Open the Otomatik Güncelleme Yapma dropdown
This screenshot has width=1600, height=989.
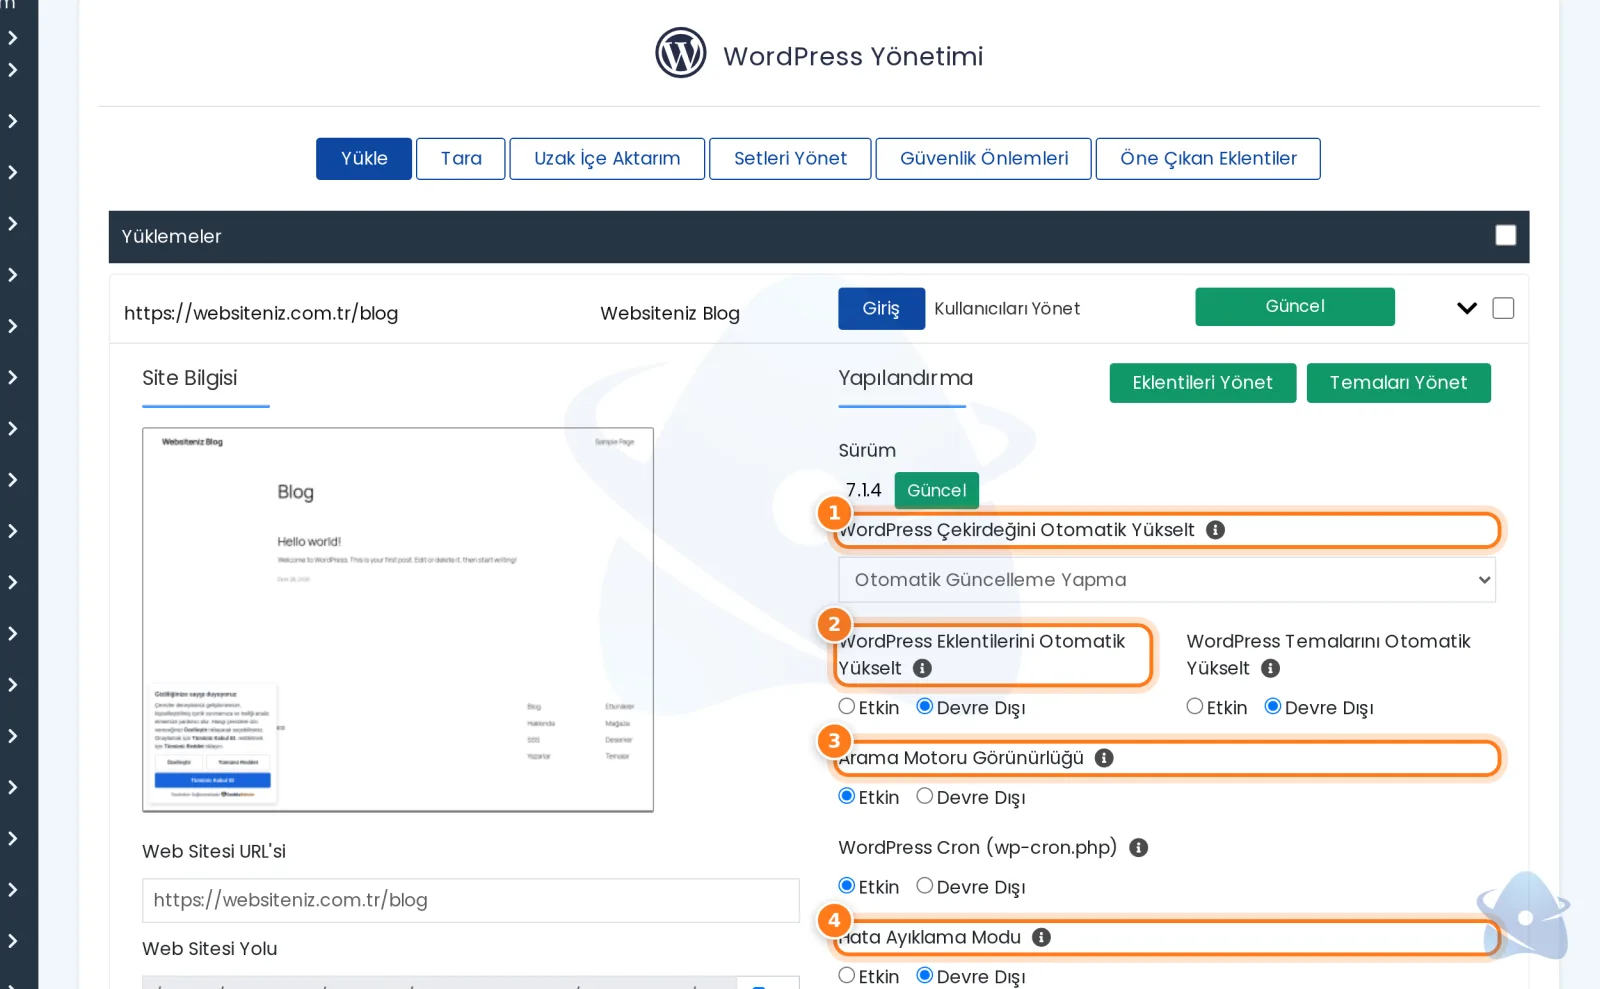(x=1167, y=580)
